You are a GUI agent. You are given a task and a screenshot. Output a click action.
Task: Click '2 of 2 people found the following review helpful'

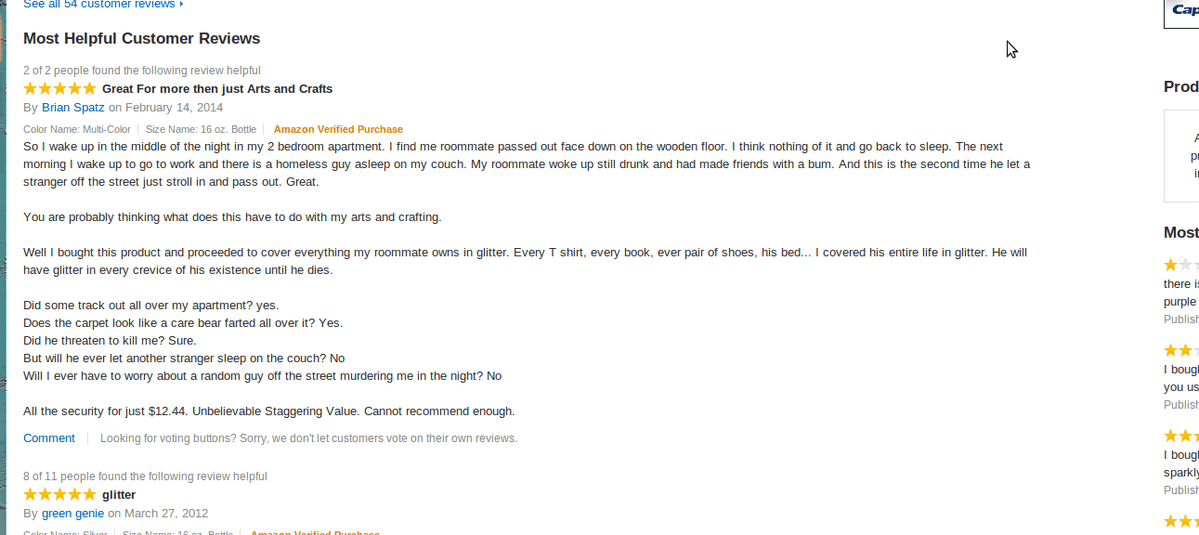[x=141, y=70]
